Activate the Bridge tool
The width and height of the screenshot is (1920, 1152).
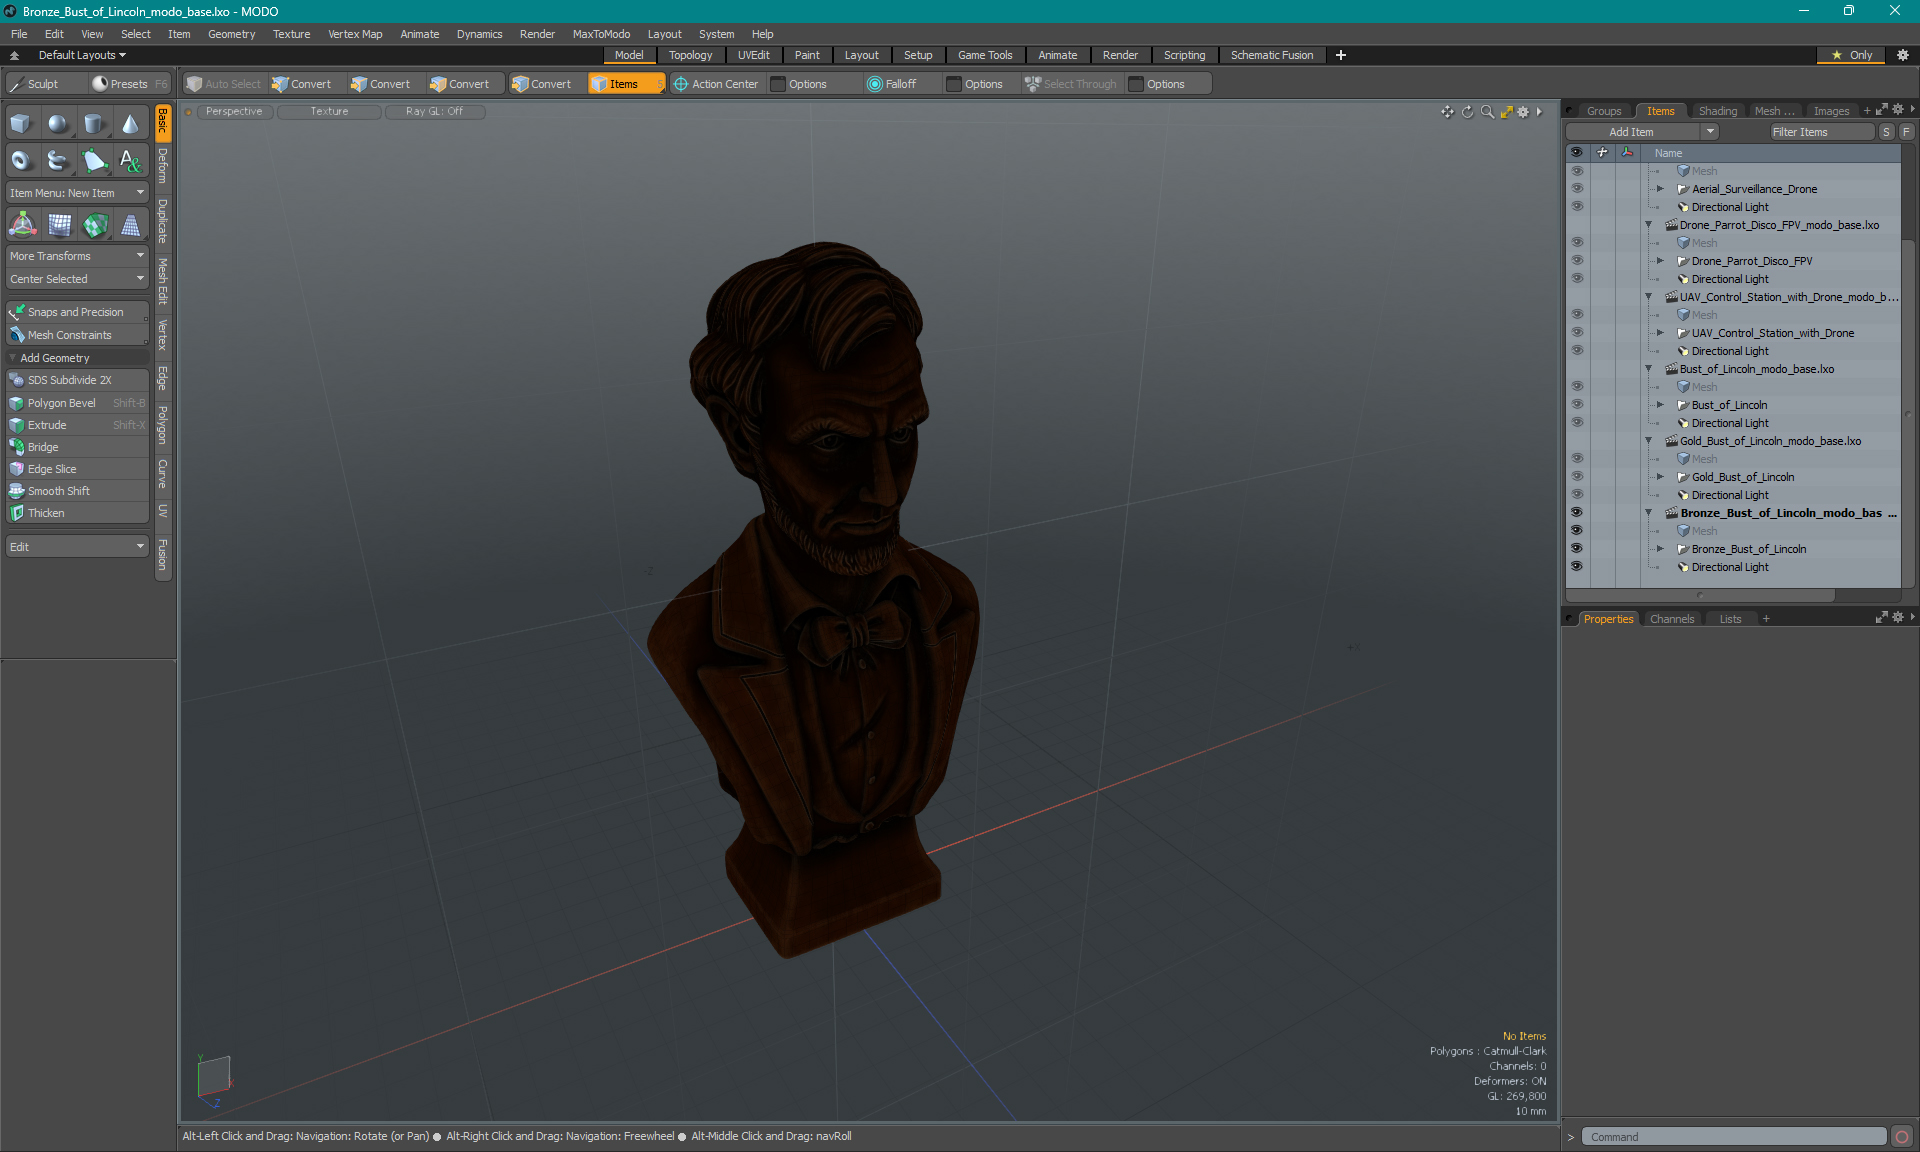coord(77,447)
